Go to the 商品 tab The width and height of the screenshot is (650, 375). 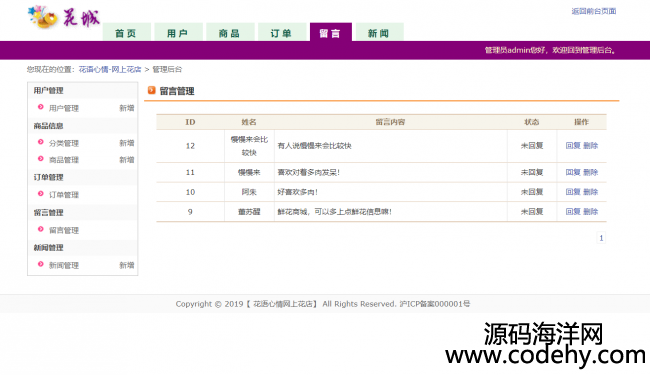pyautogui.click(x=230, y=32)
